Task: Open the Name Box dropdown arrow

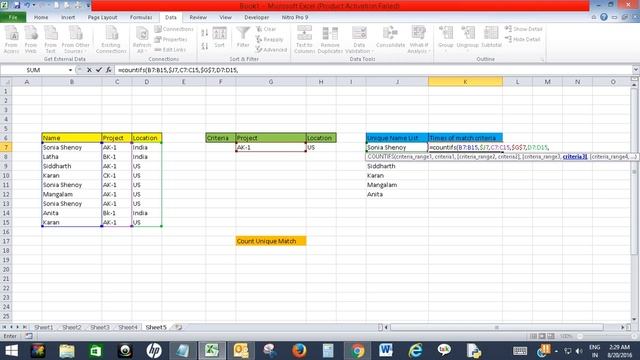Action: [70, 70]
